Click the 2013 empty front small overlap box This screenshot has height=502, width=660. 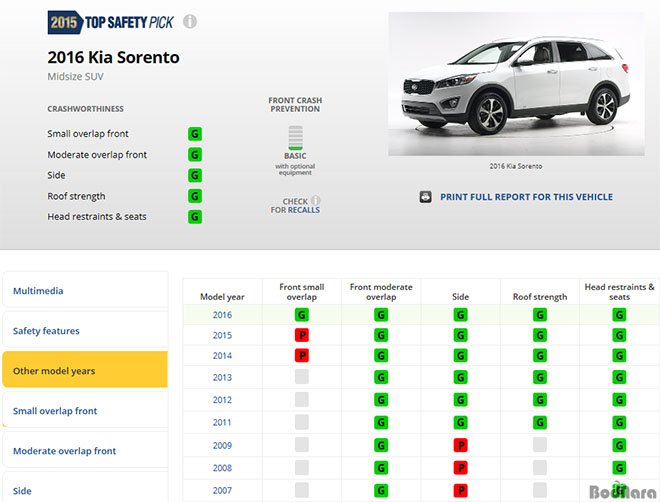(x=302, y=377)
